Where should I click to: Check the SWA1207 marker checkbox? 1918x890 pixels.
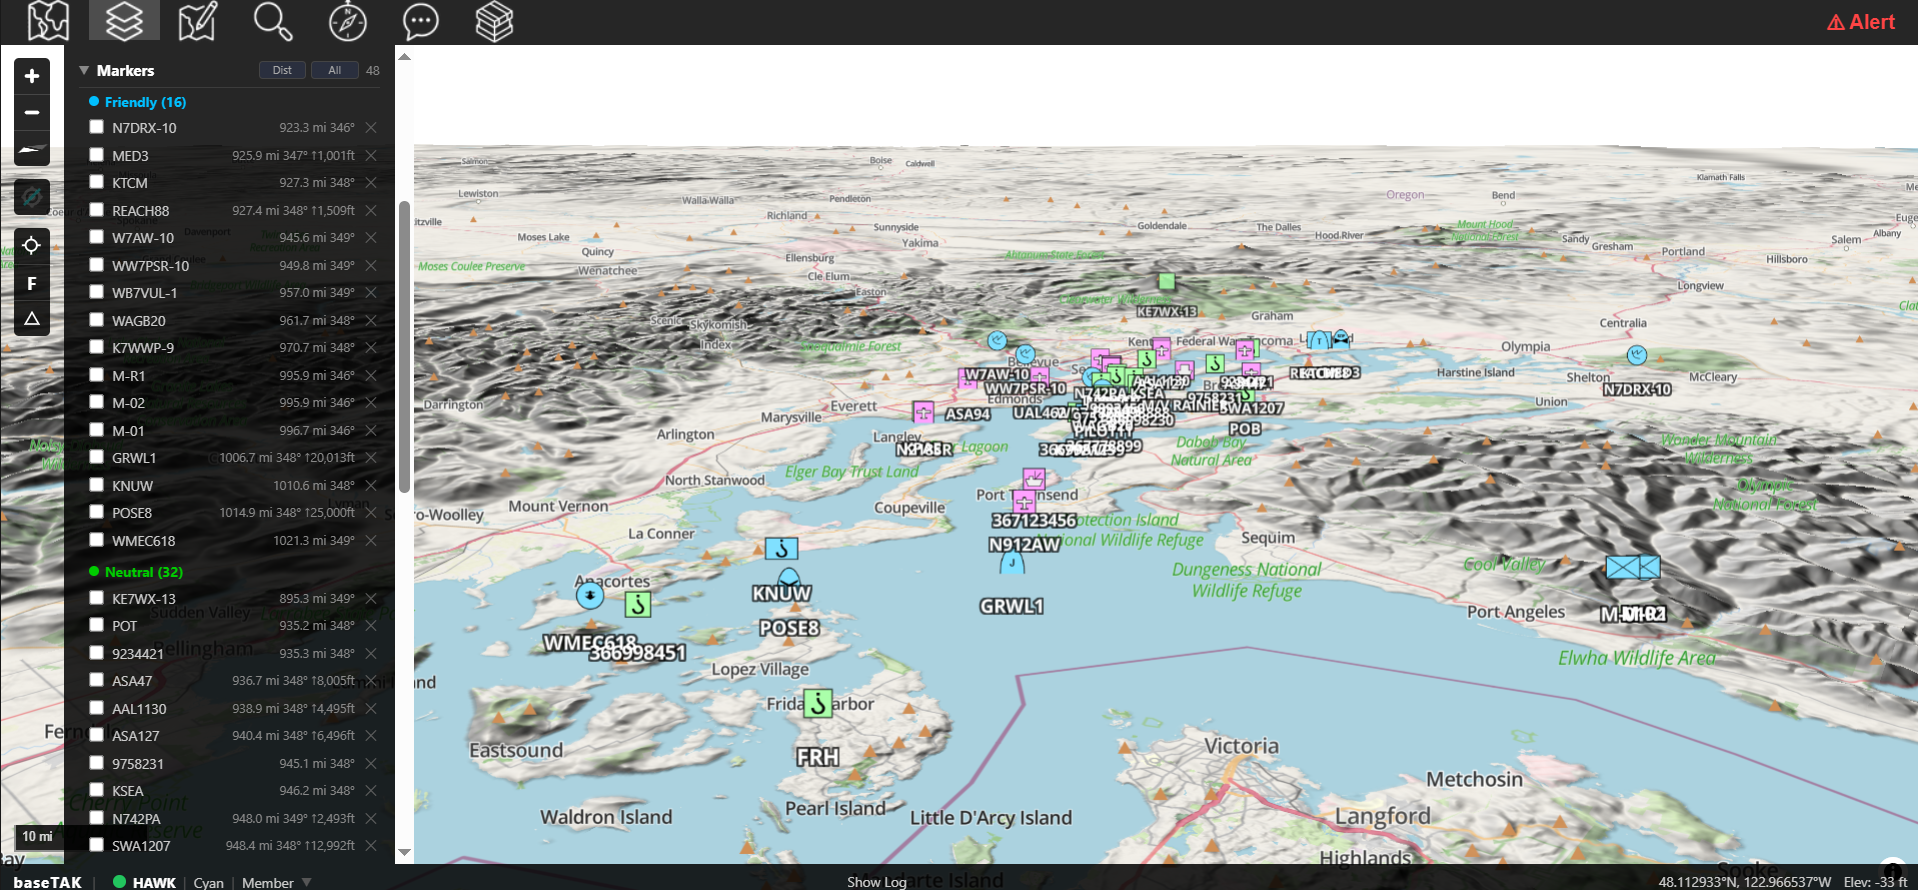pyautogui.click(x=97, y=845)
